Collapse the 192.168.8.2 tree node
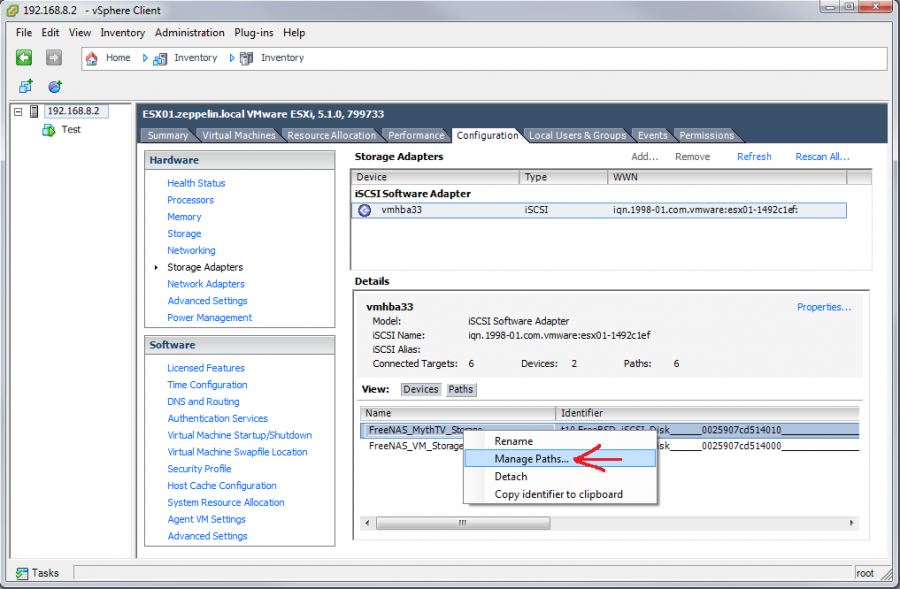This screenshot has height=589, width=900. pos(18,111)
